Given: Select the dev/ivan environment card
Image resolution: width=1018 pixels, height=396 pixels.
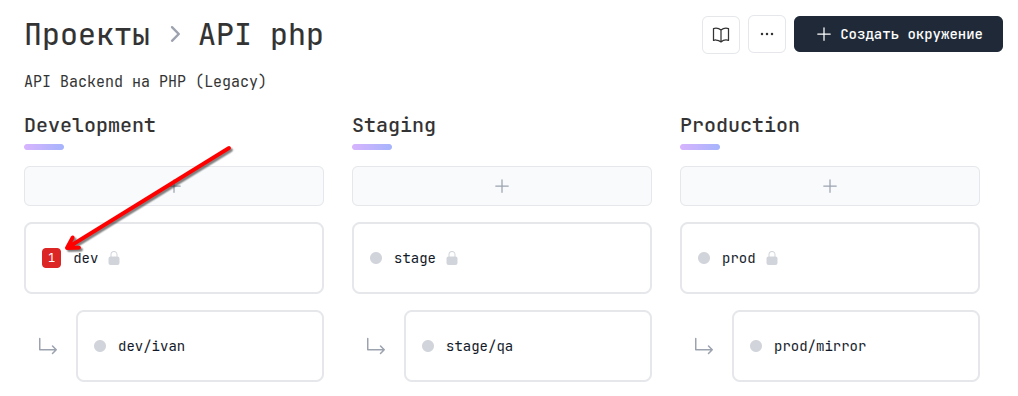Looking at the screenshot, I should (200, 346).
